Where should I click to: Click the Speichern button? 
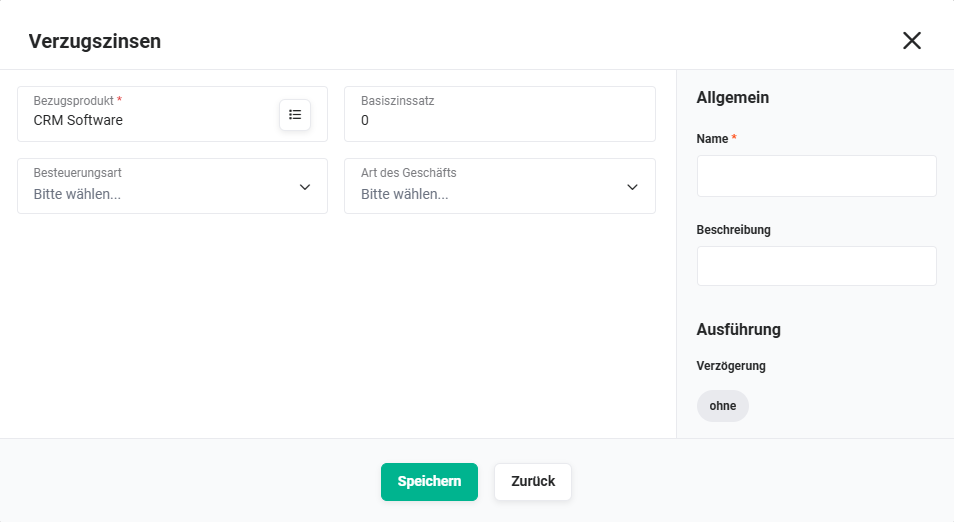tap(430, 482)
